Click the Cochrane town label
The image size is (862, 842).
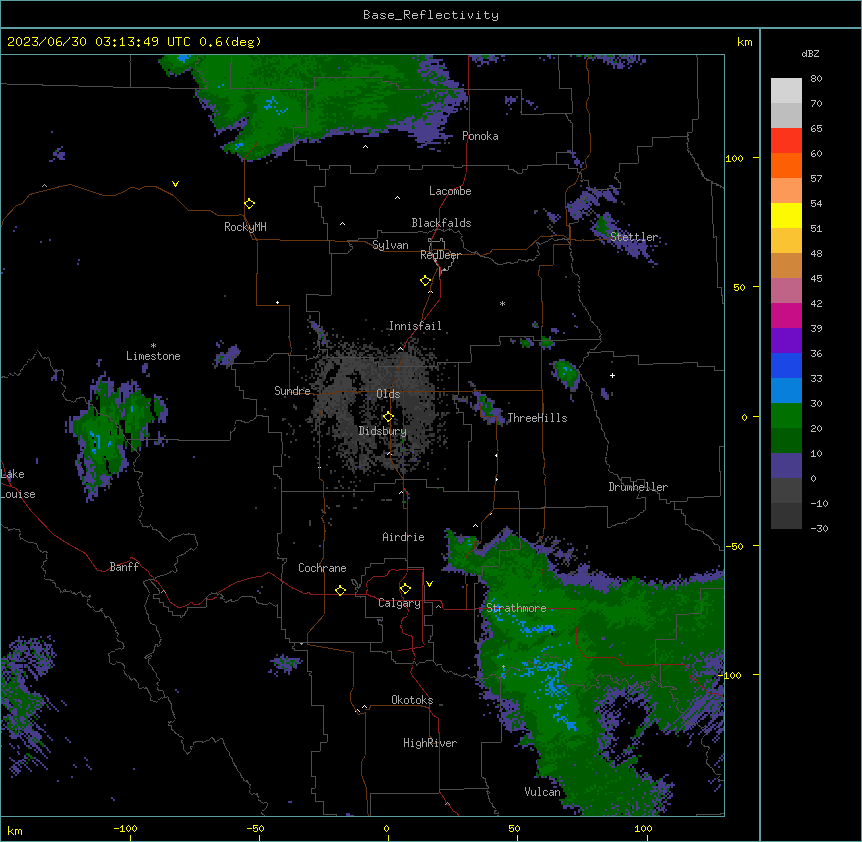pyautogui.click(x=322, y=568)
